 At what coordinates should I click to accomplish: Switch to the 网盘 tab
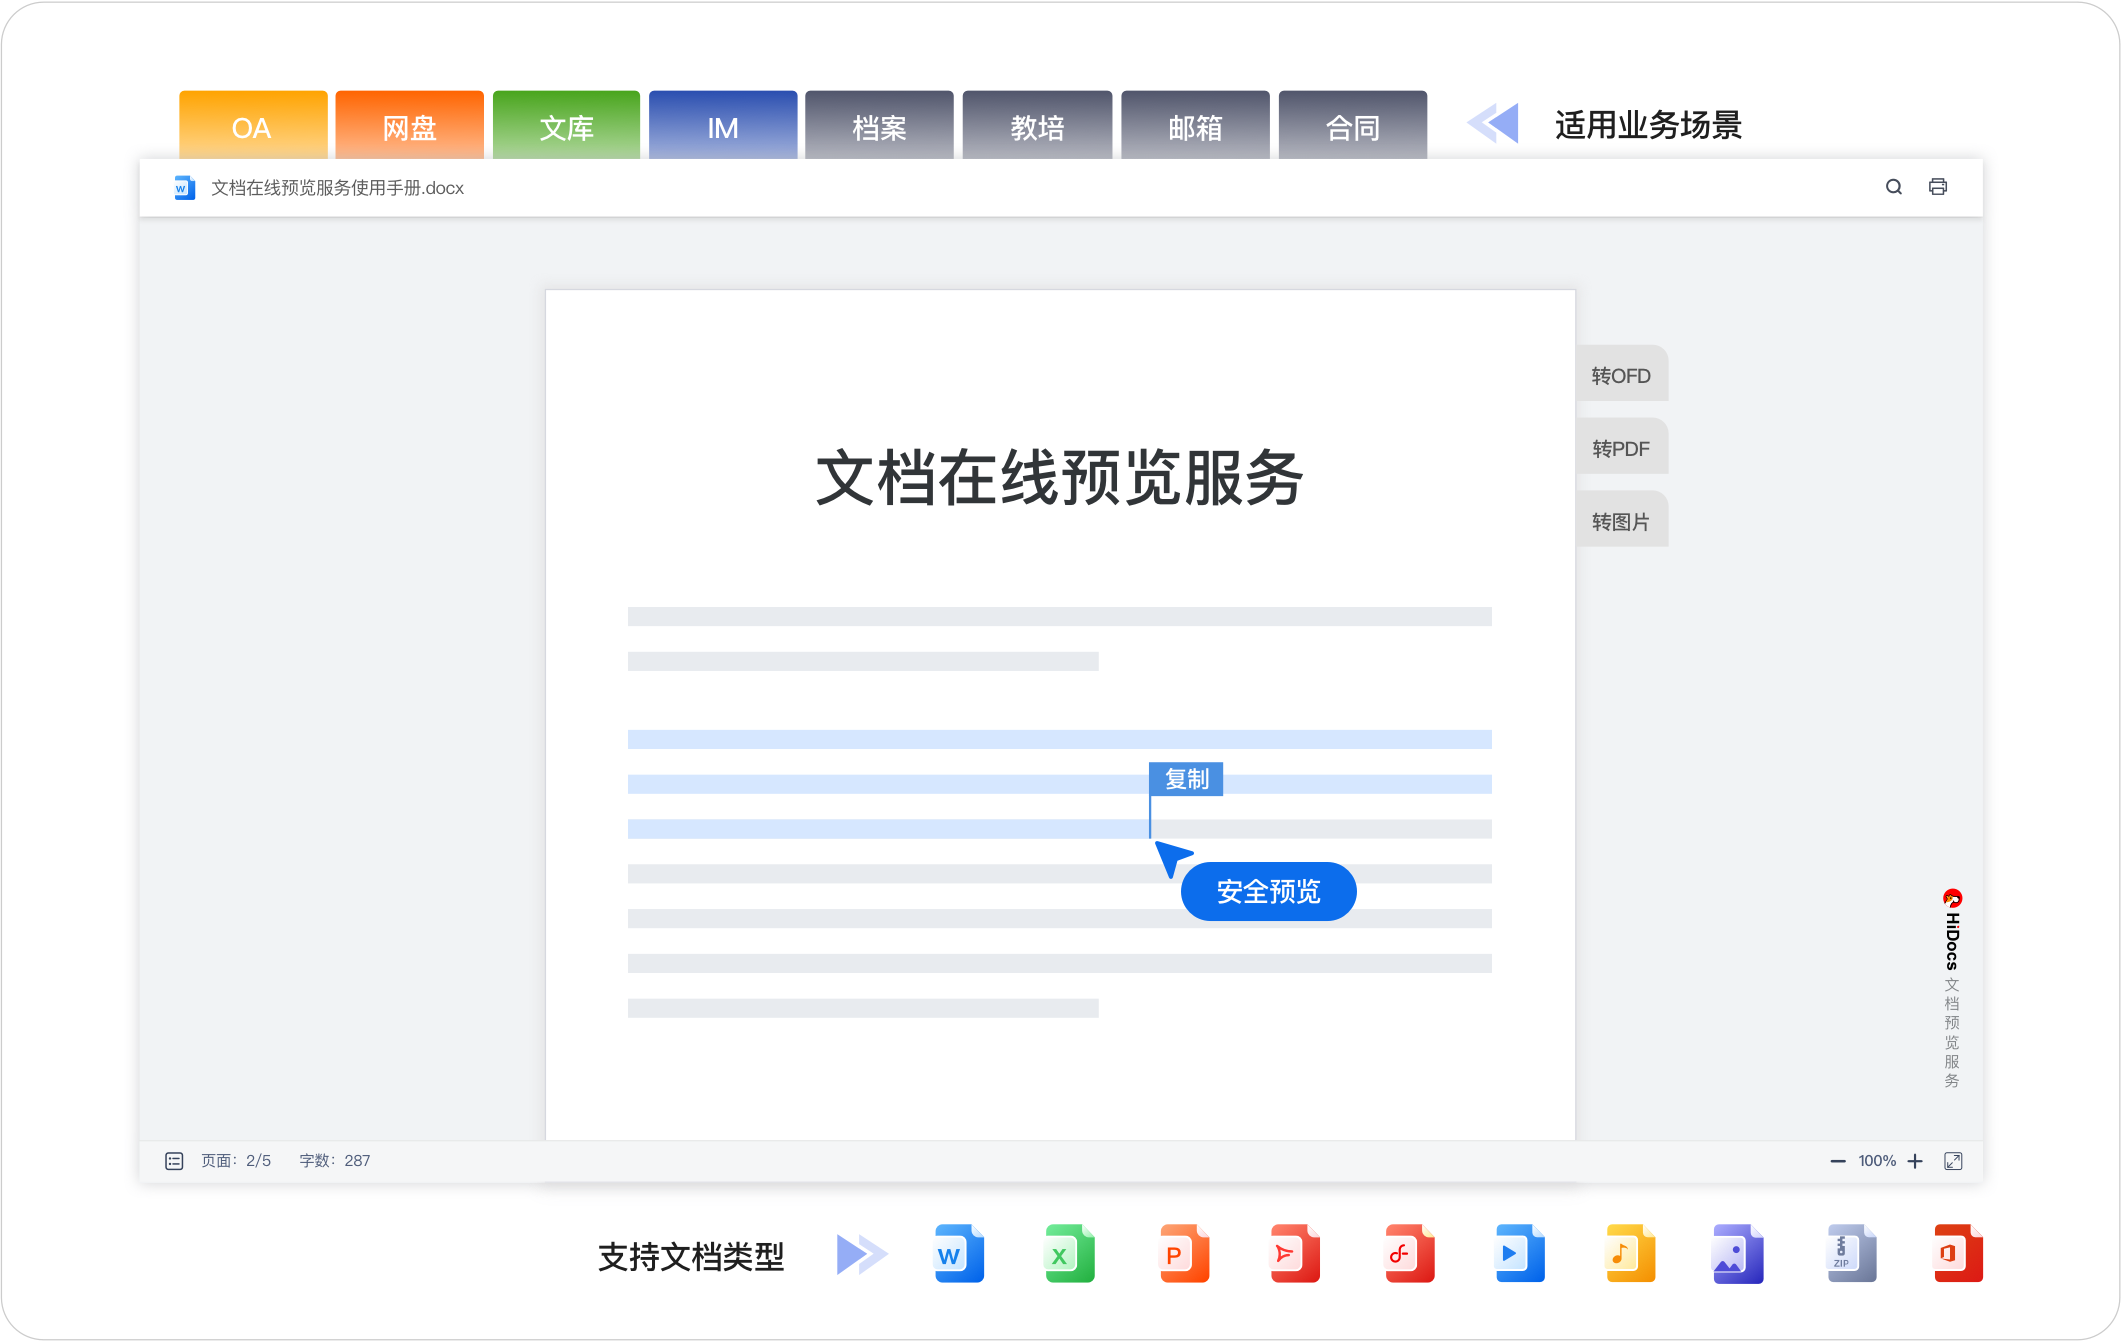click(x=410, y=126)
